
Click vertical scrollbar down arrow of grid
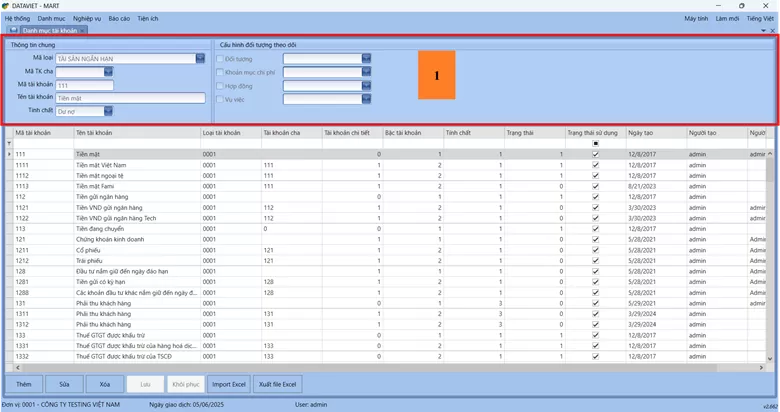770,358
